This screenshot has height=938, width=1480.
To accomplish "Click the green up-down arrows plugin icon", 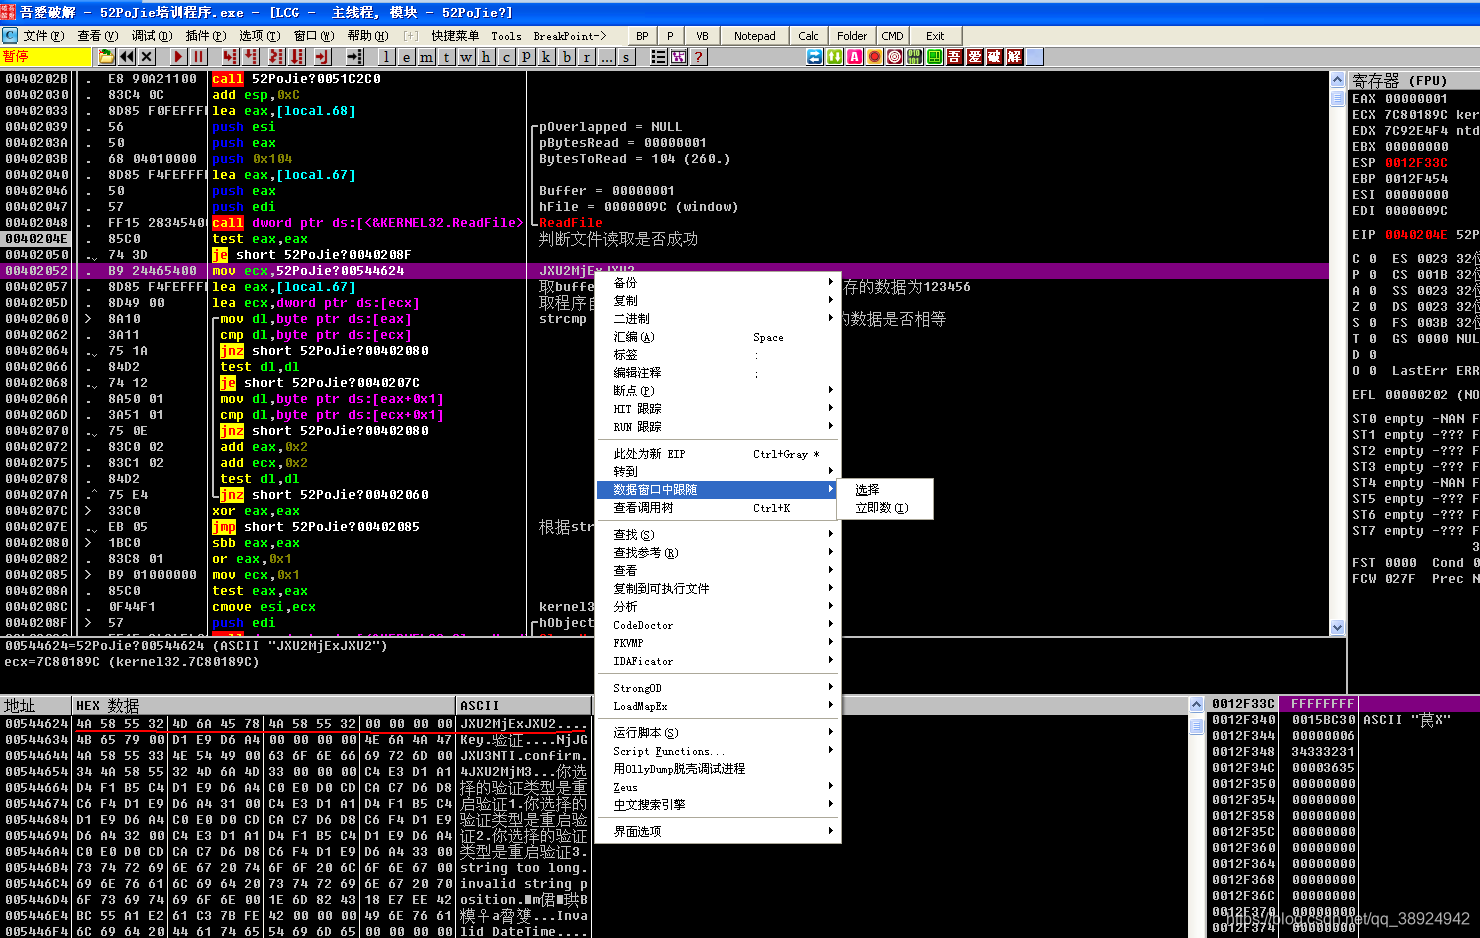I will click(835, 57).
